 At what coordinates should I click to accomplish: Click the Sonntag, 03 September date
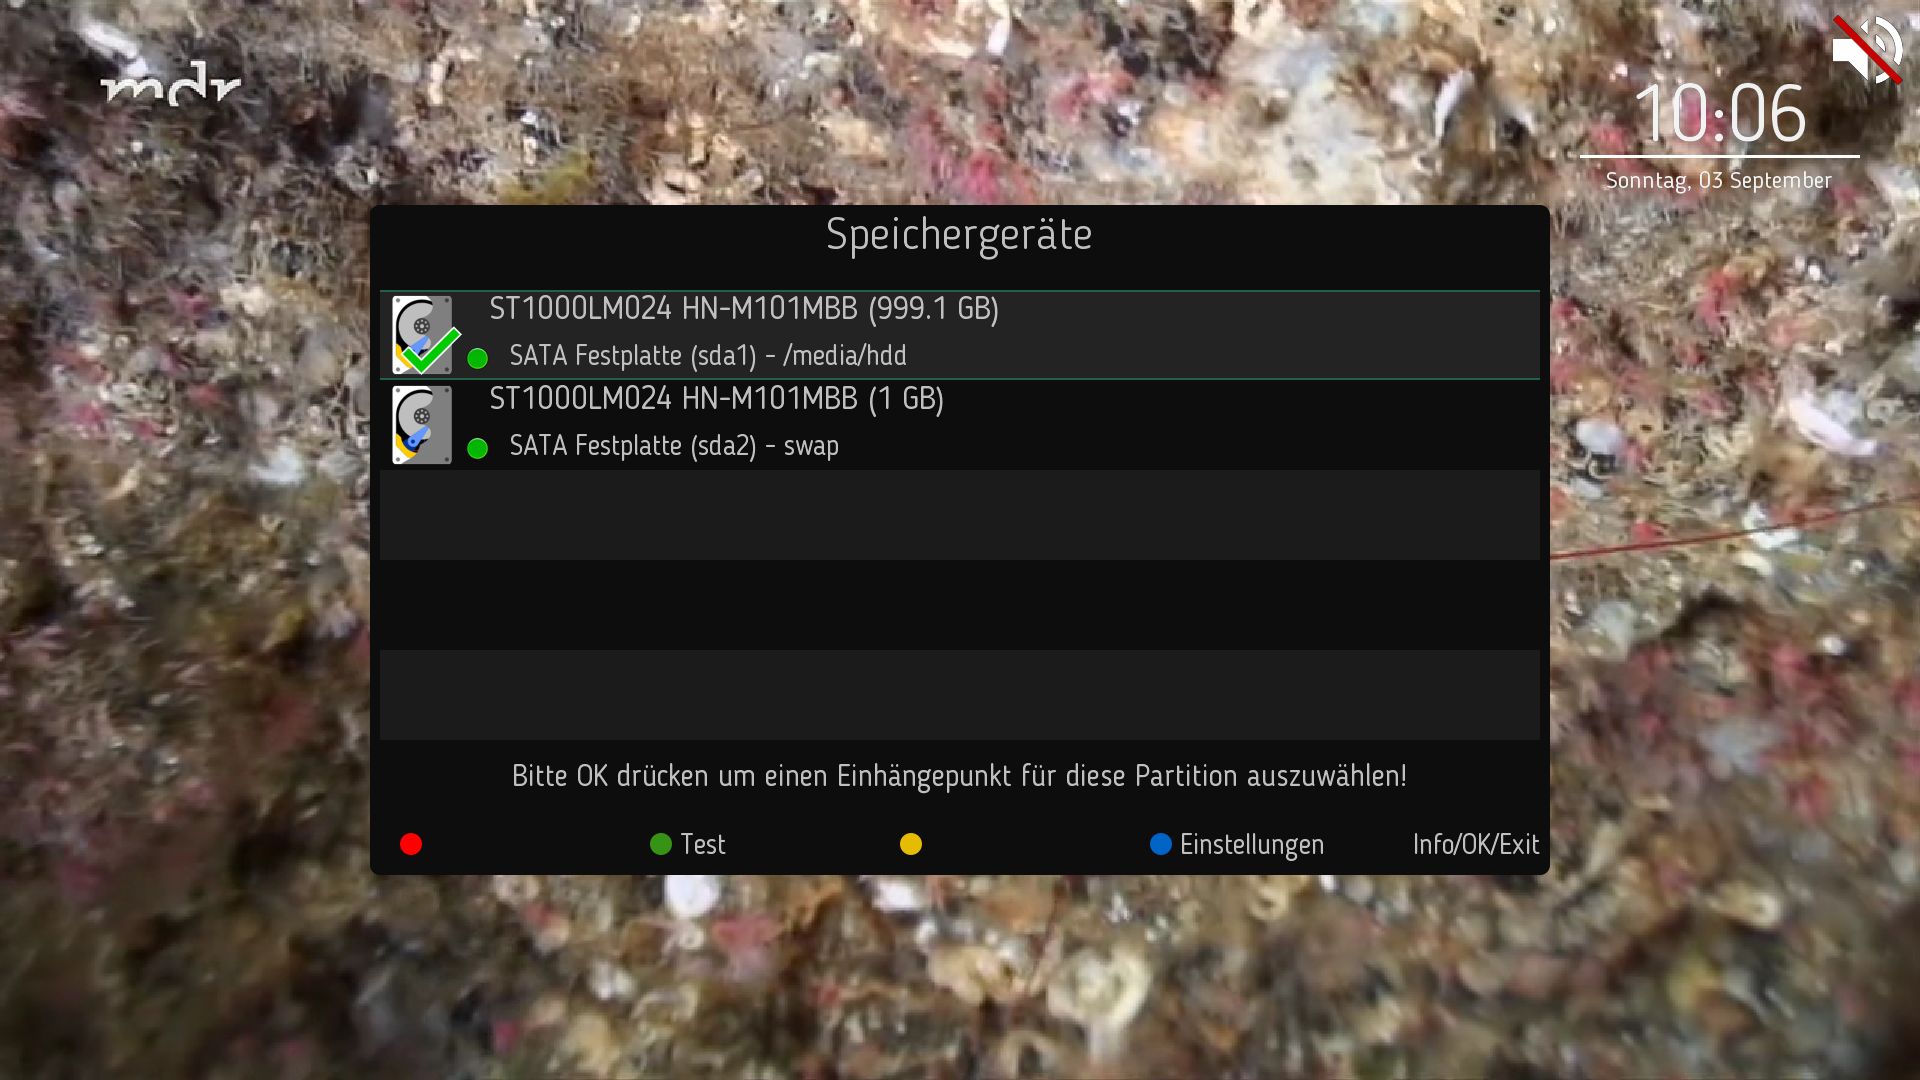click(x=1719, y=181)
